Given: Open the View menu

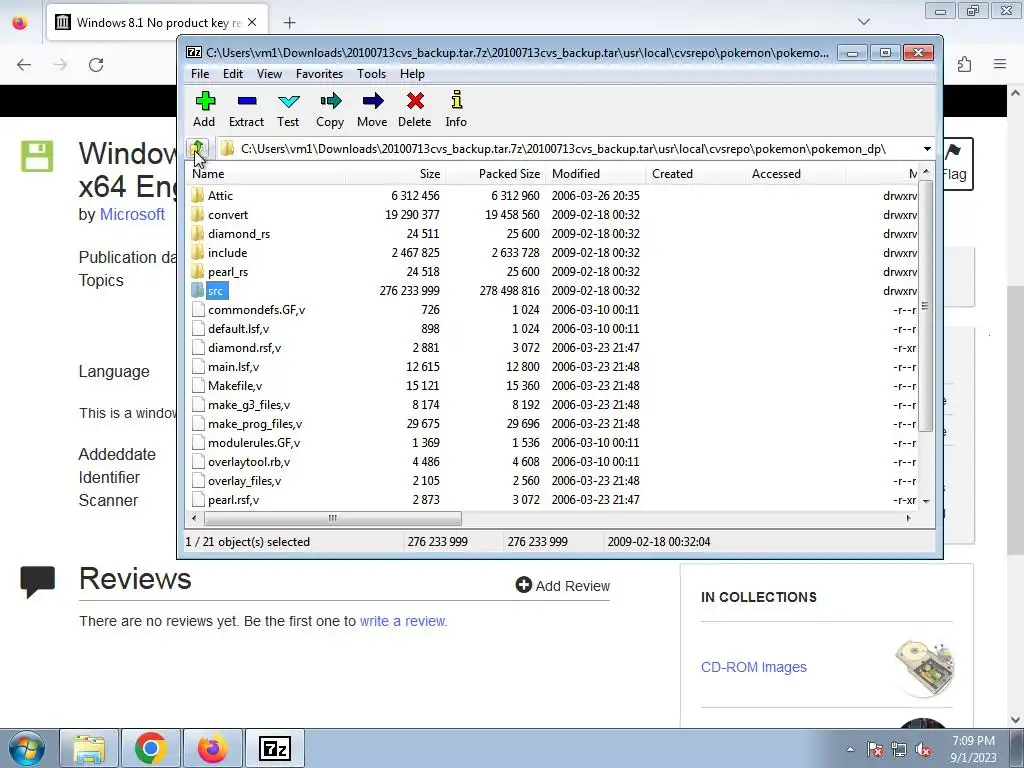Looking at the screenshot, I should (x=269, y=74).
